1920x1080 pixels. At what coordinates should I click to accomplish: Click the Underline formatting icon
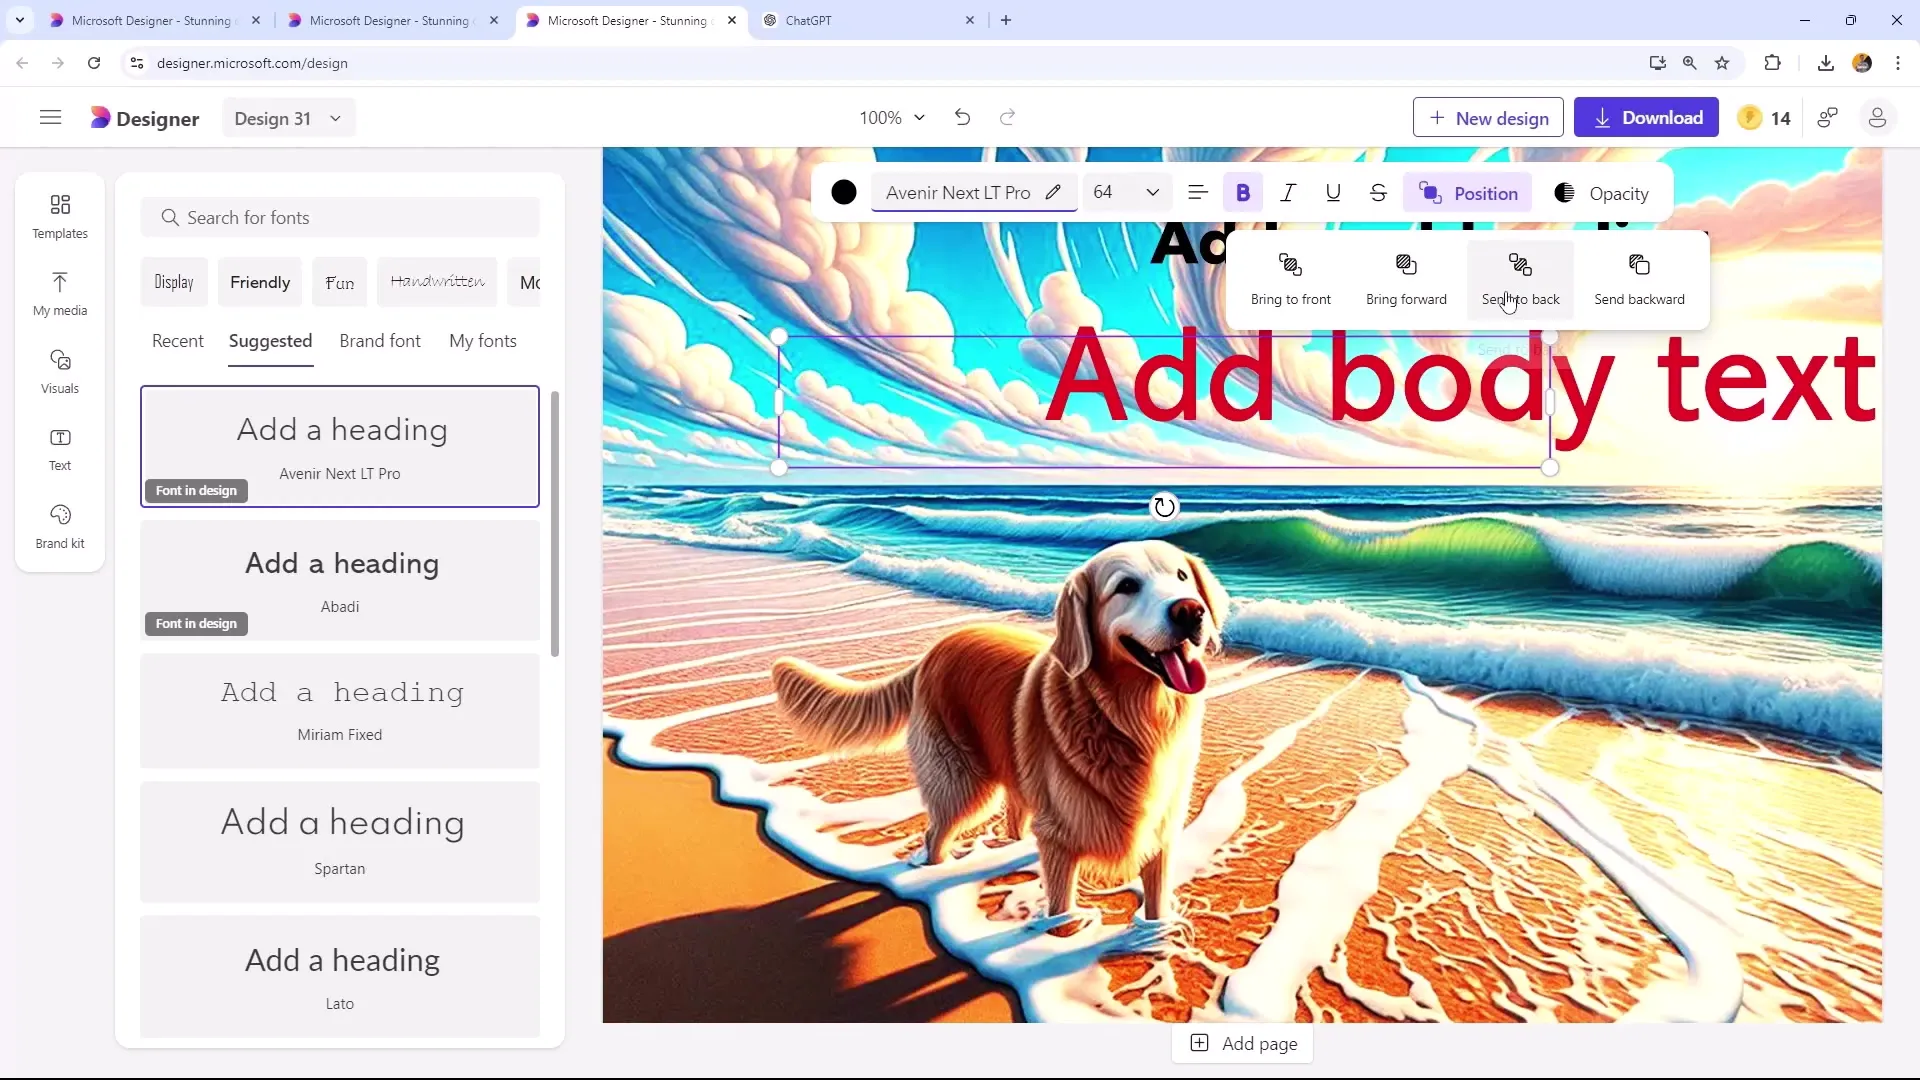point(1333,194)
